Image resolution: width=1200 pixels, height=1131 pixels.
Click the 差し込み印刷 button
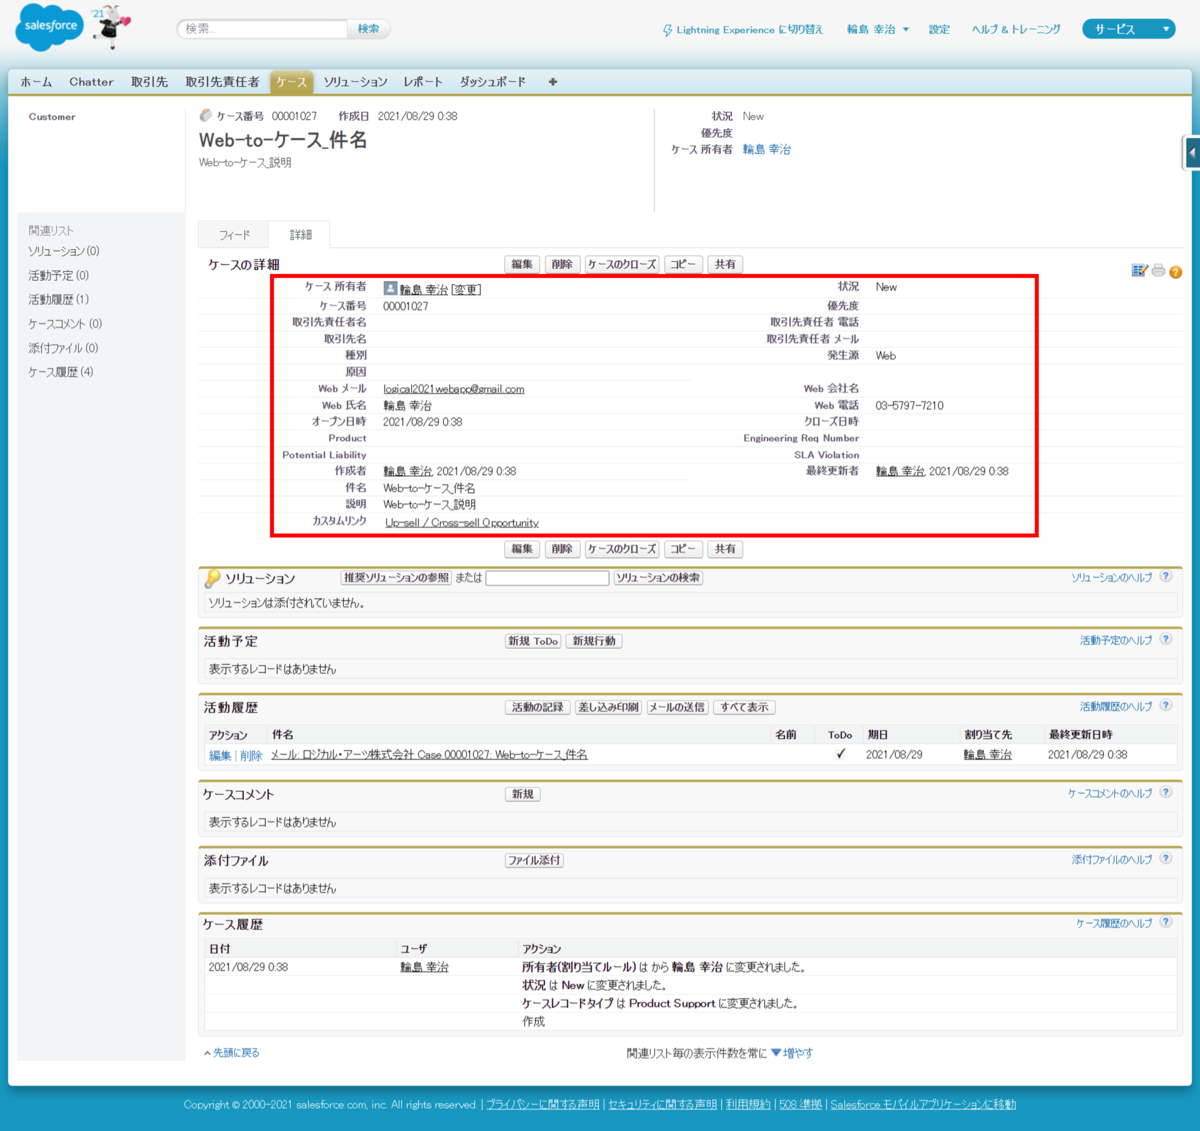coord(608,707)
